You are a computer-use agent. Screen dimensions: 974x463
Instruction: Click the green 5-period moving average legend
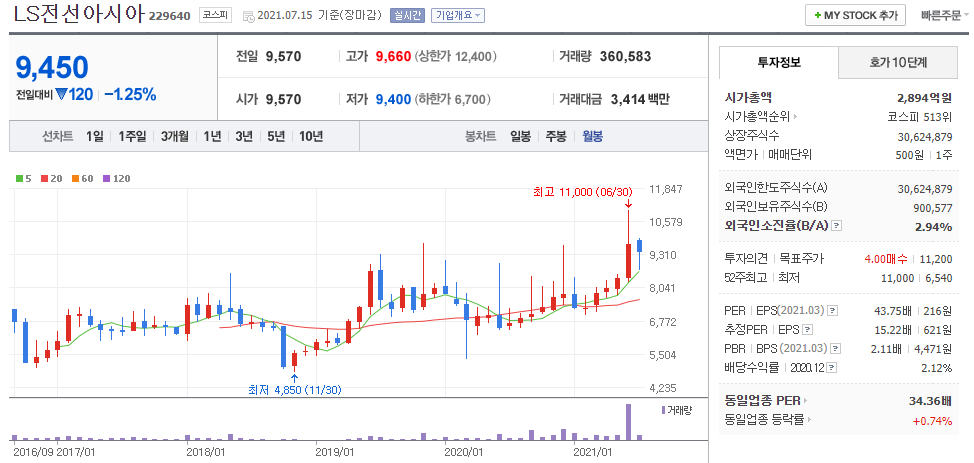(24, 178)
